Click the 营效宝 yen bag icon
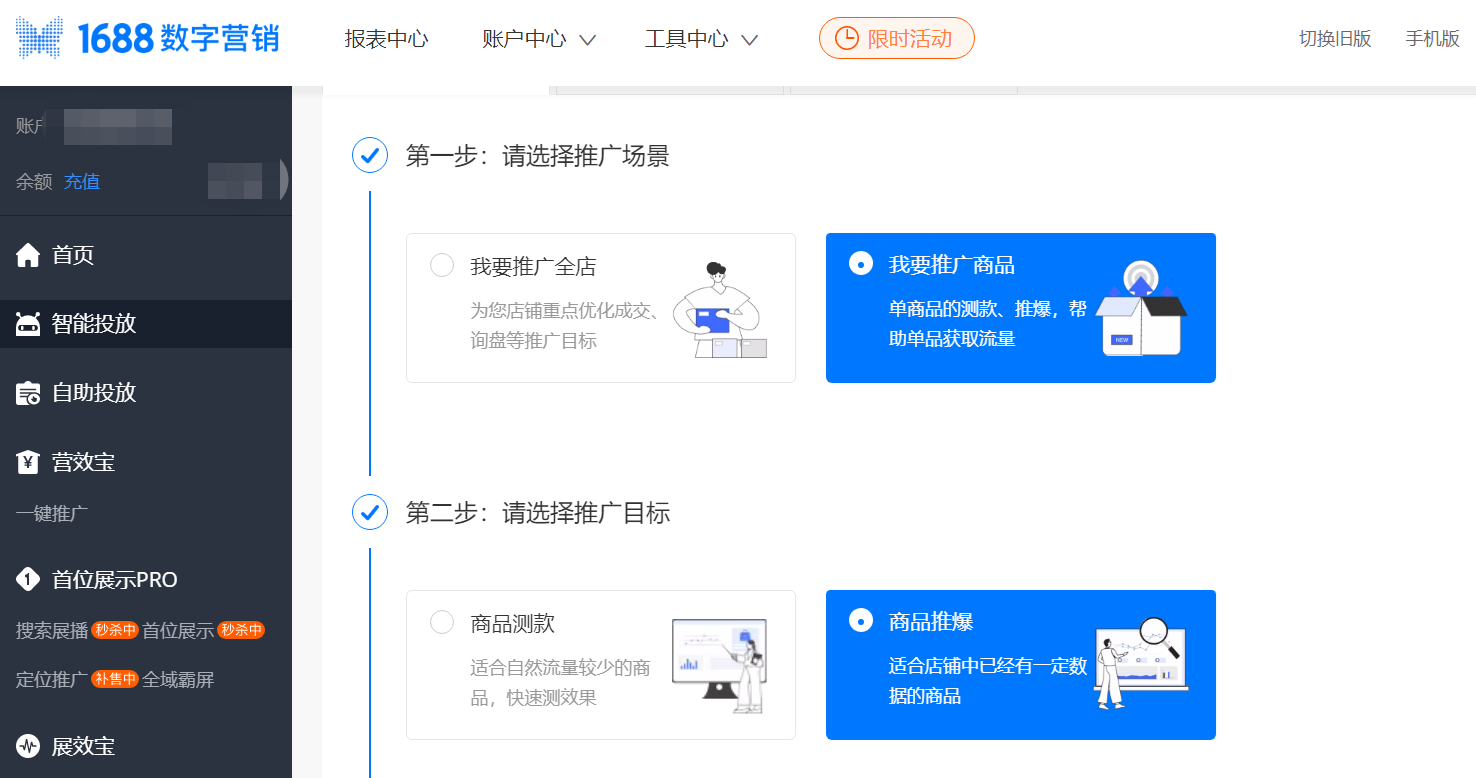 point(28,462)
